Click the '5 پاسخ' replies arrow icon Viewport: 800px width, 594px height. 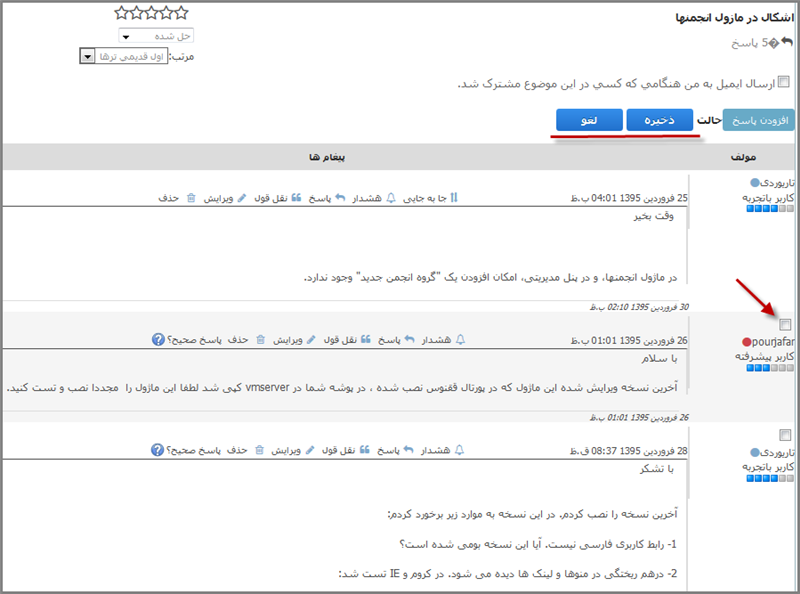pos(788,42)
